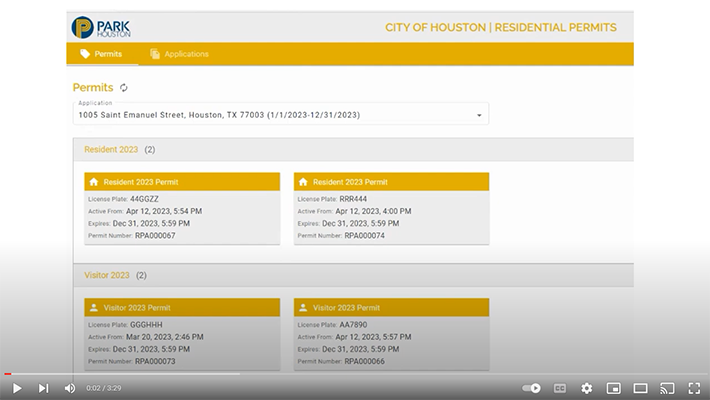Play the video

point(16,388)
